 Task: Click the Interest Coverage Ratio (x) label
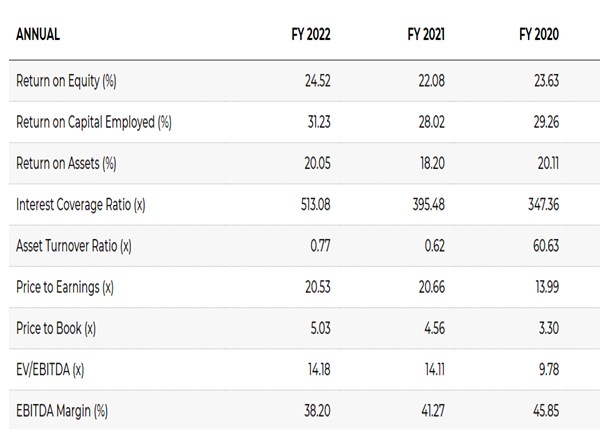click(x=81, y=205)
